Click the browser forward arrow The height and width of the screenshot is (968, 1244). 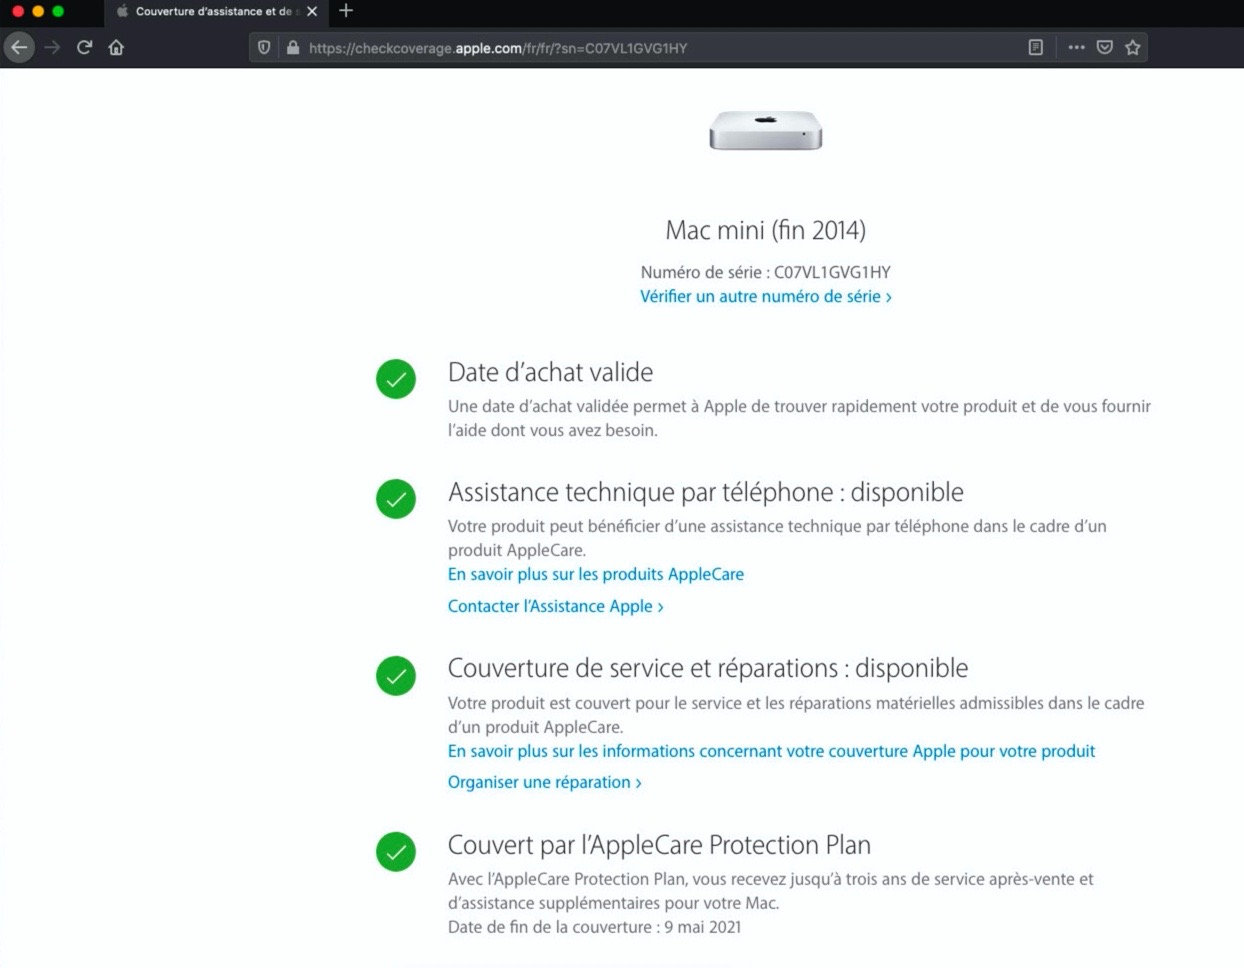(53, 47)
